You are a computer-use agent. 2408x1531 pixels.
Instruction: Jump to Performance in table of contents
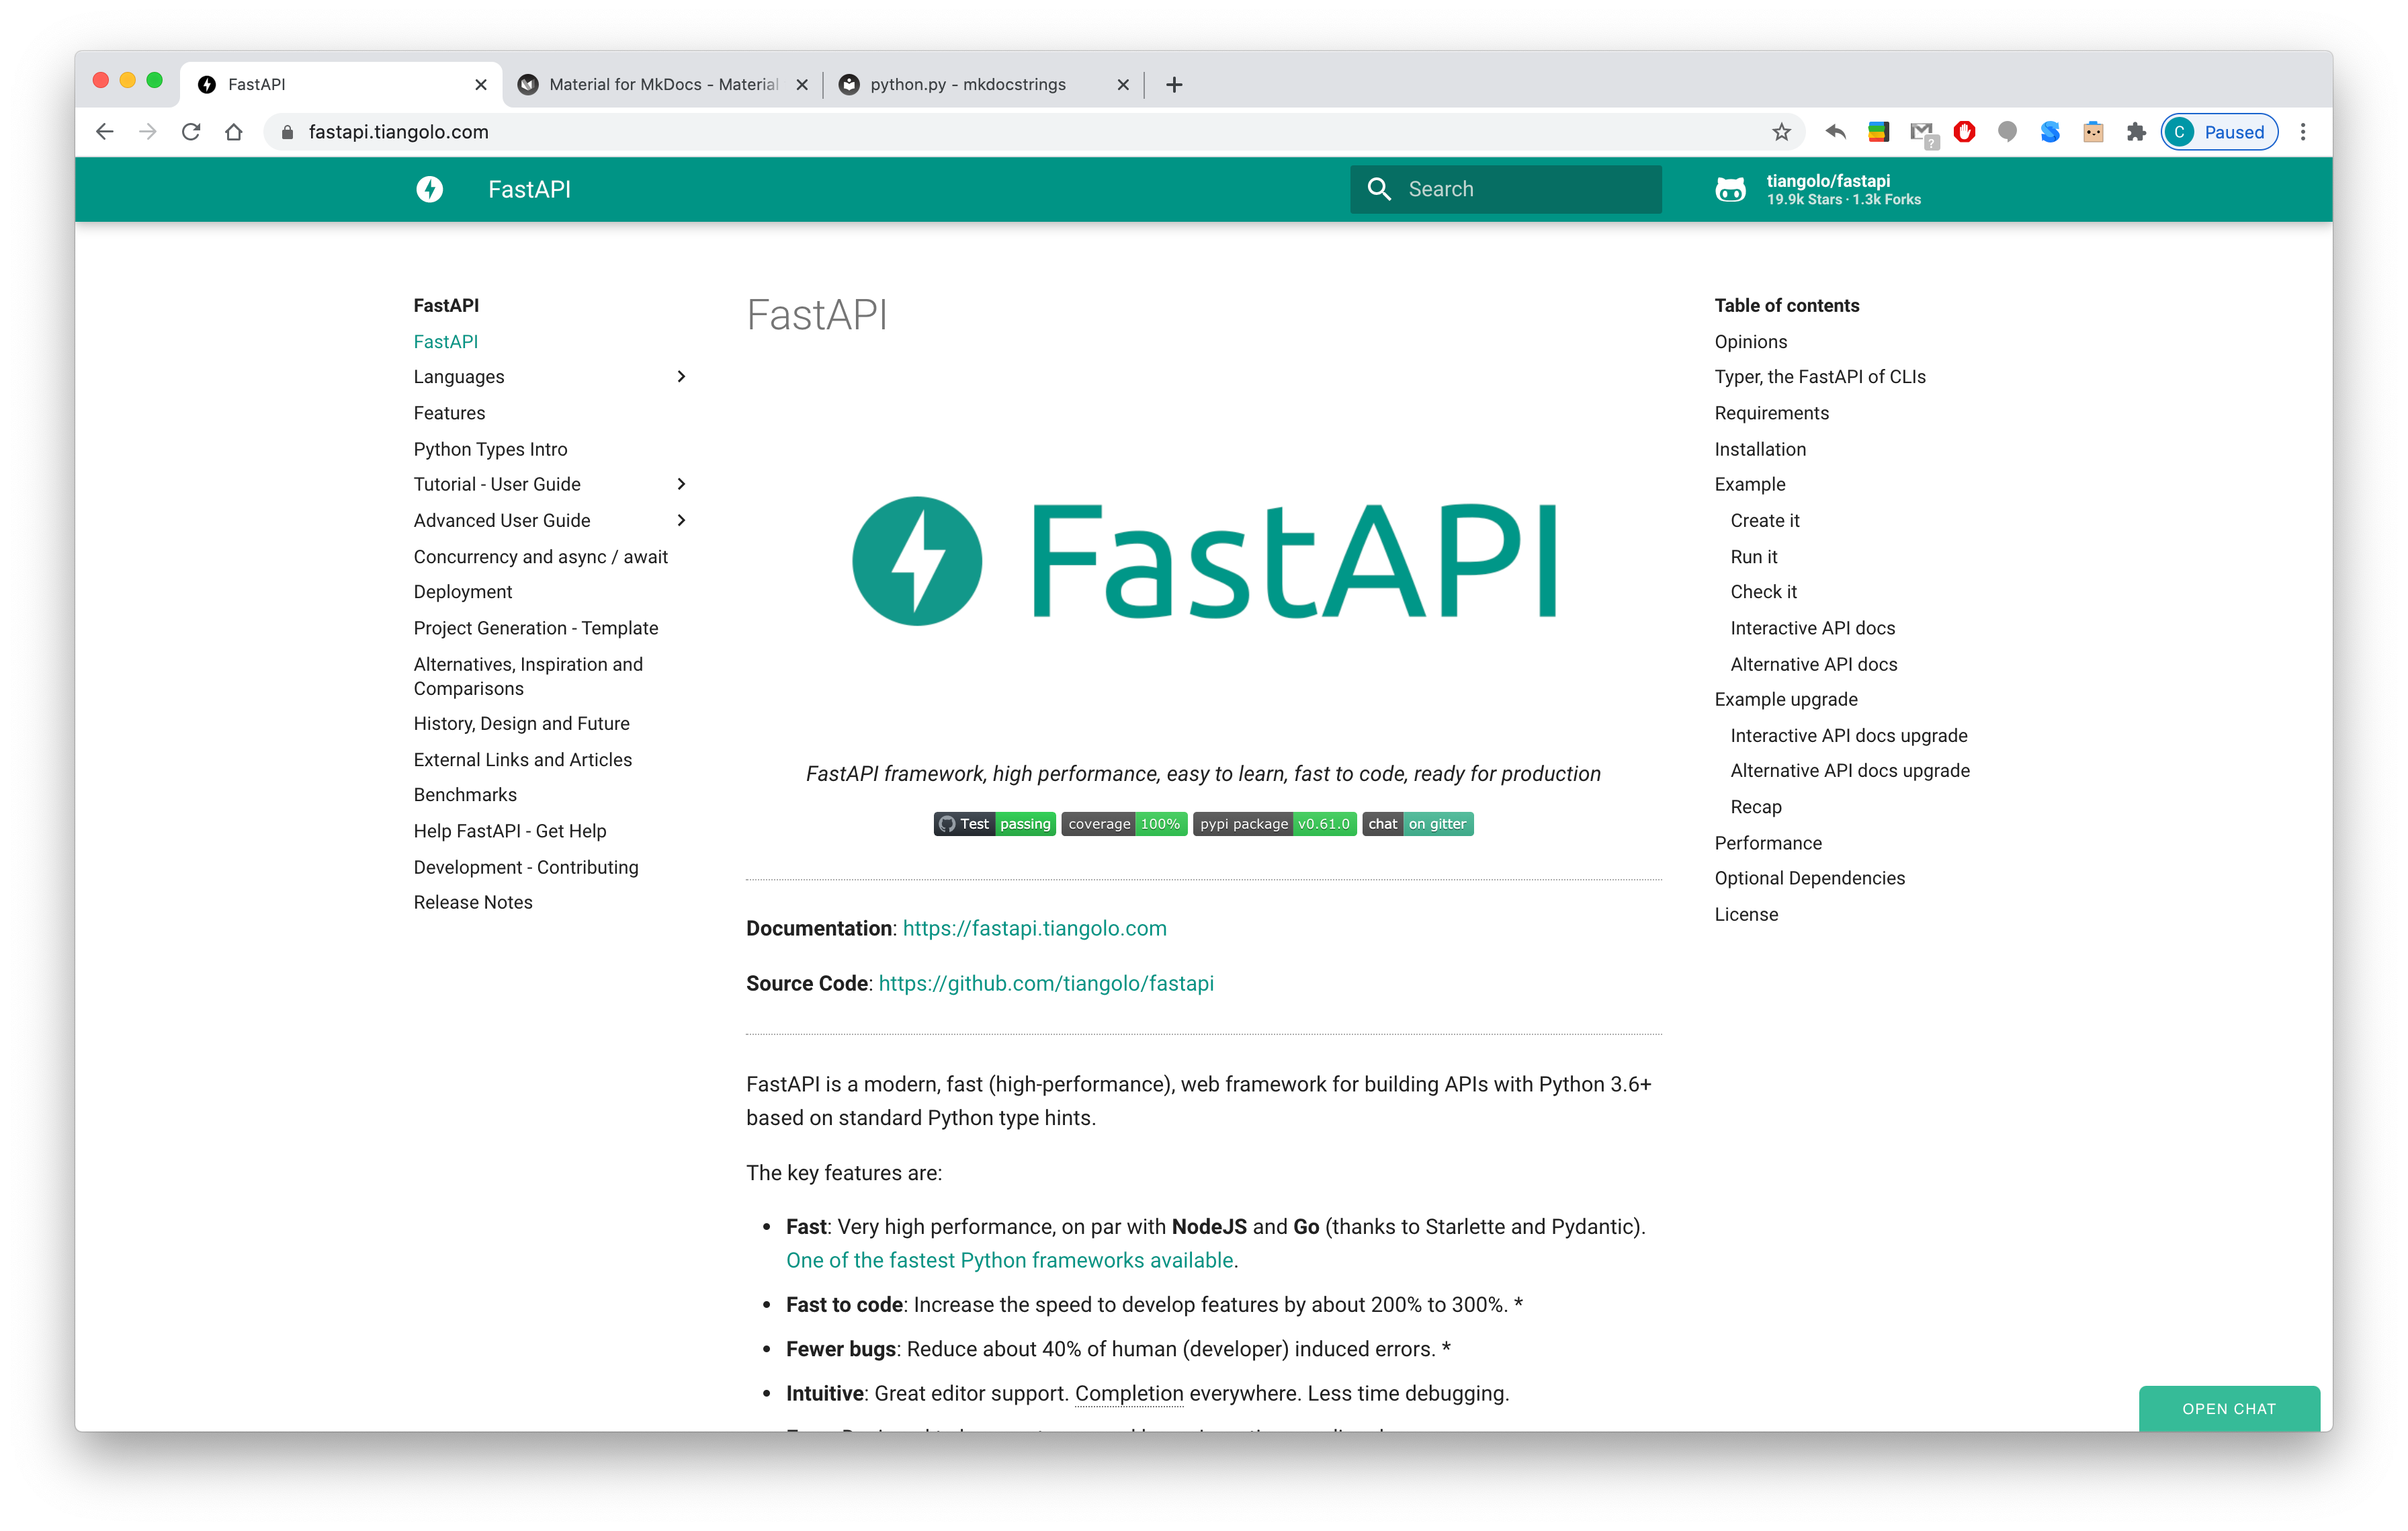(1767, 843)
